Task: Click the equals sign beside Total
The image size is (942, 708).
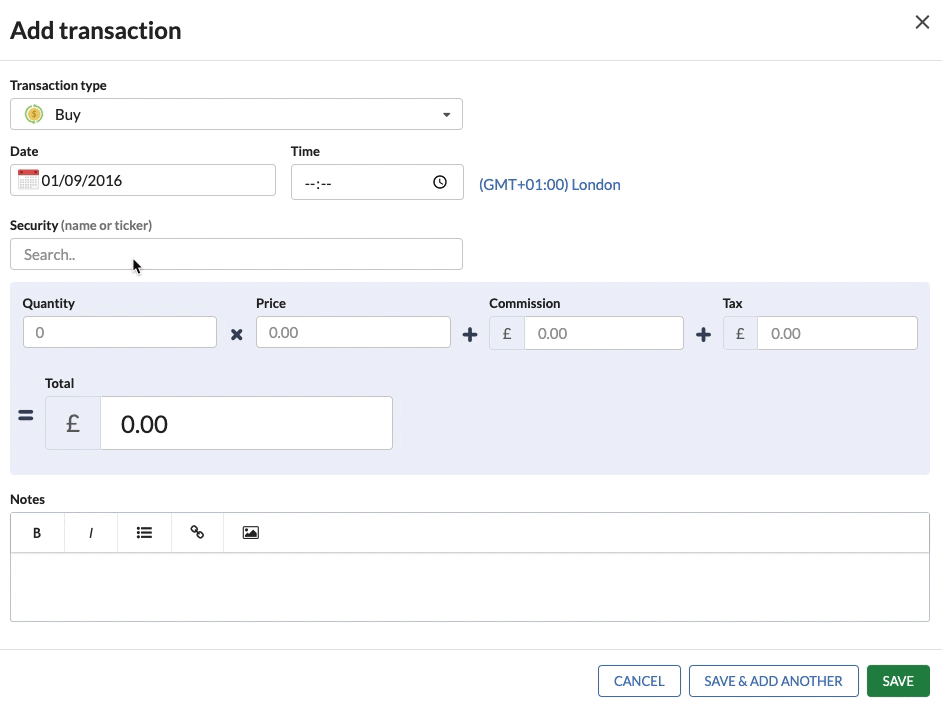Action: click(x=26, y=415)
